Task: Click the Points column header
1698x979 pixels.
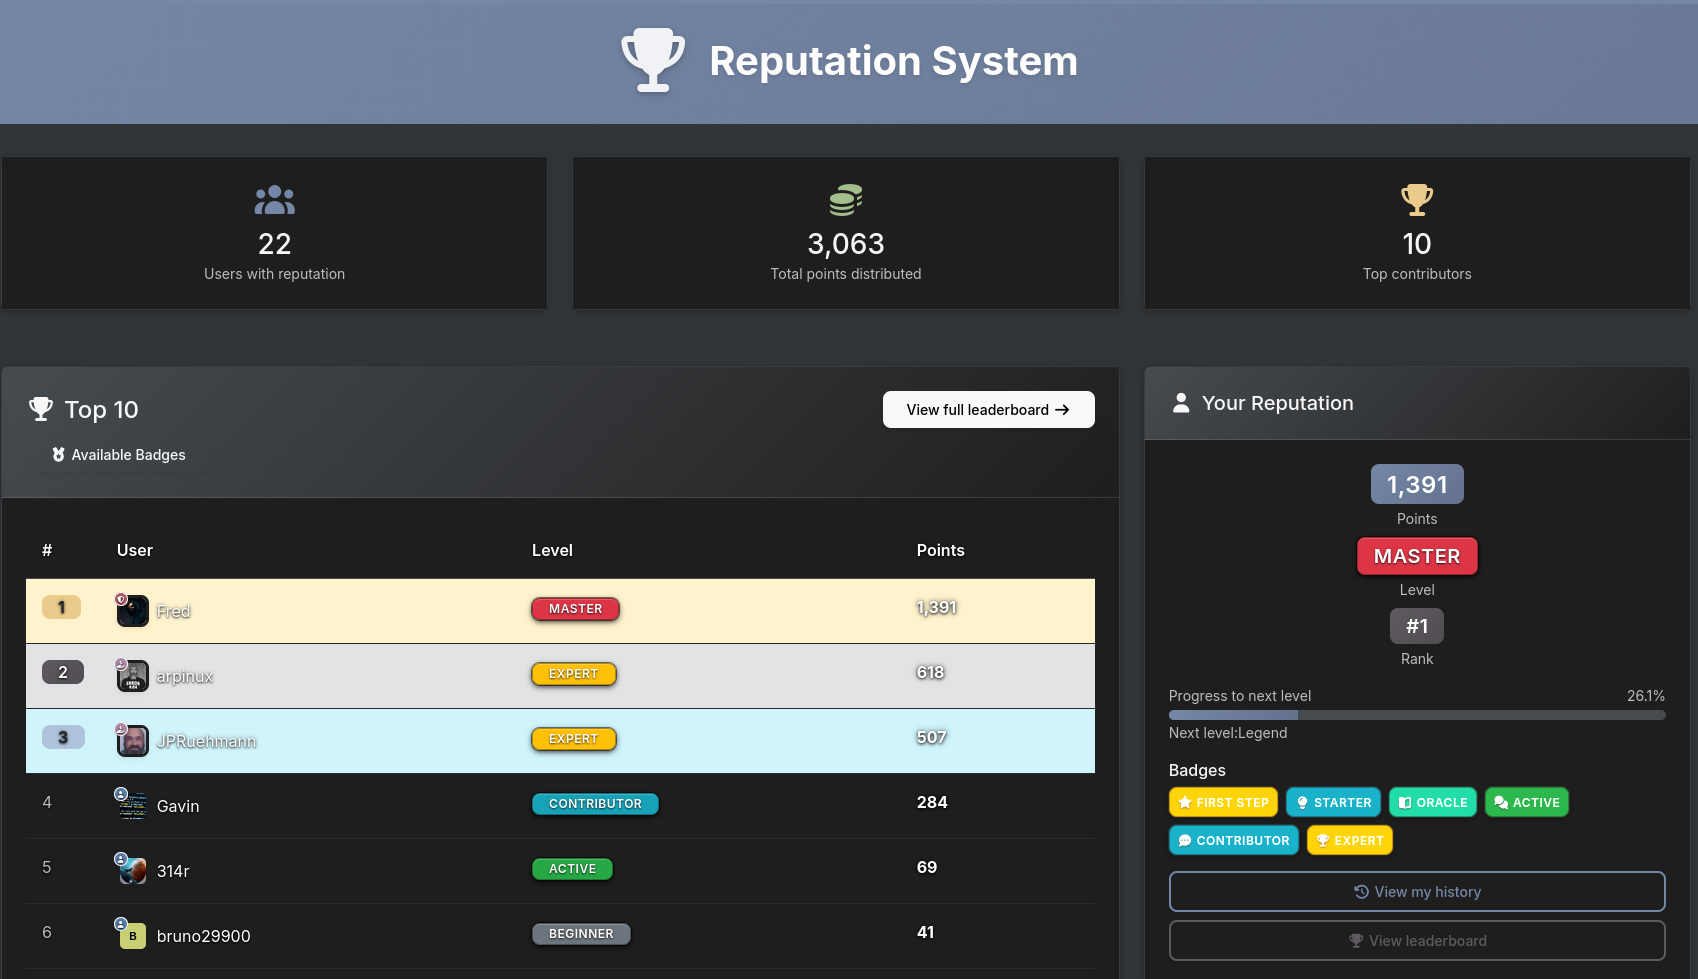Action: tap(940, 551)
